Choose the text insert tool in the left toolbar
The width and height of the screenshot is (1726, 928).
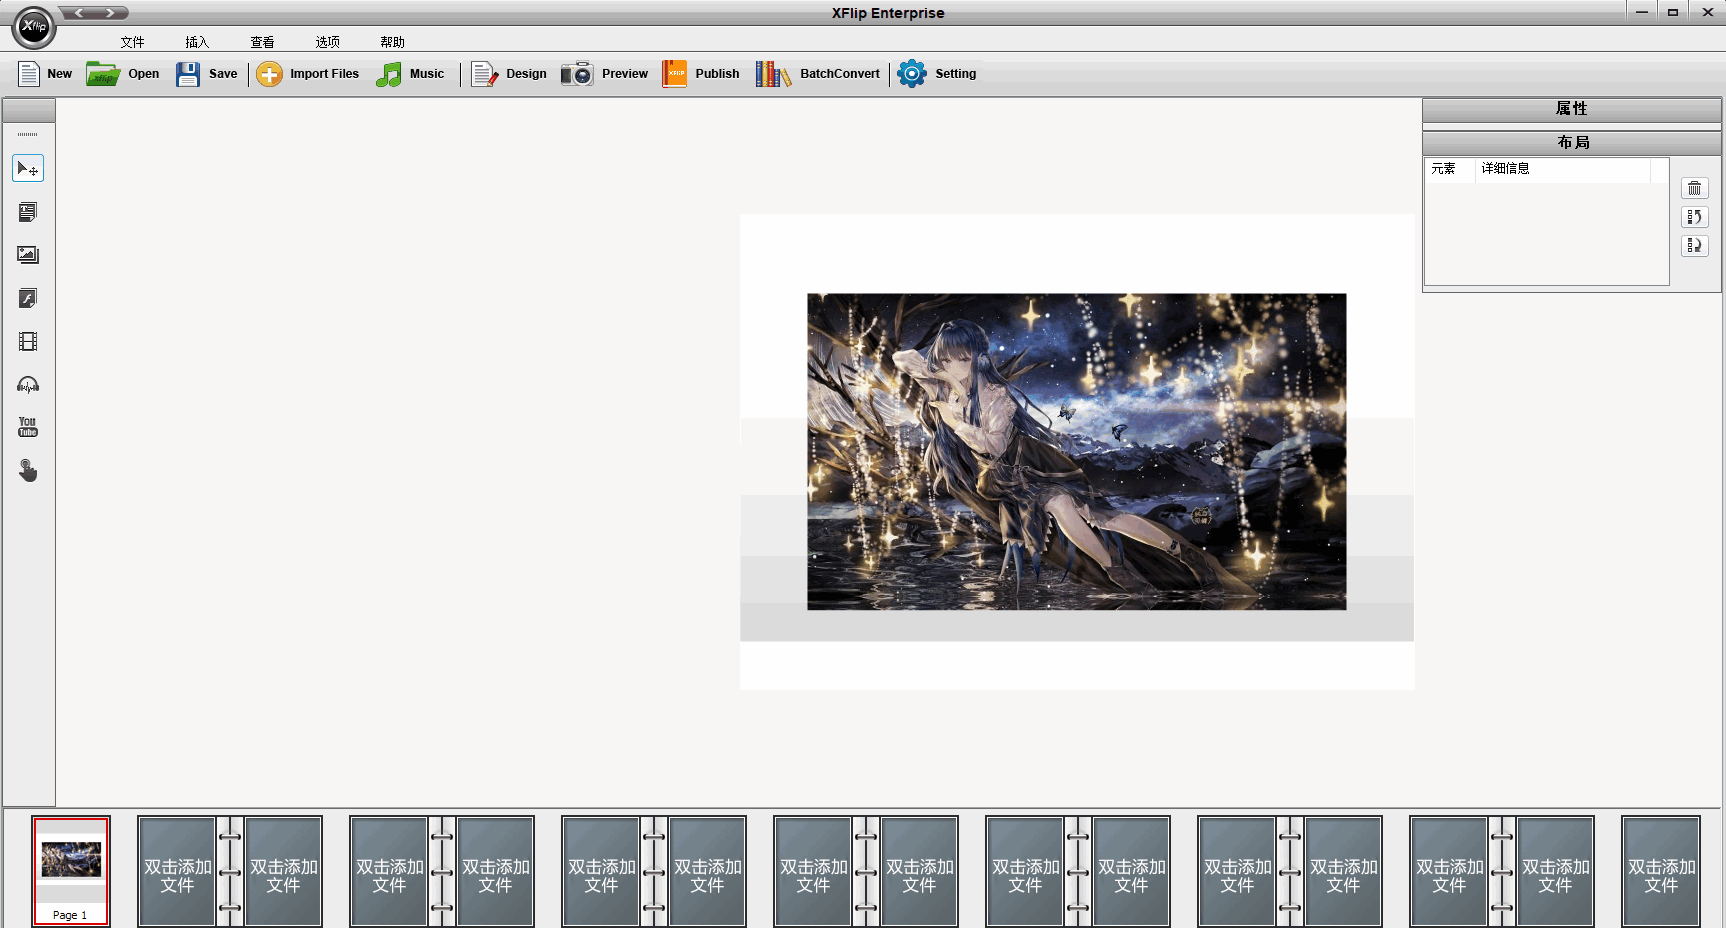point(28,212)
